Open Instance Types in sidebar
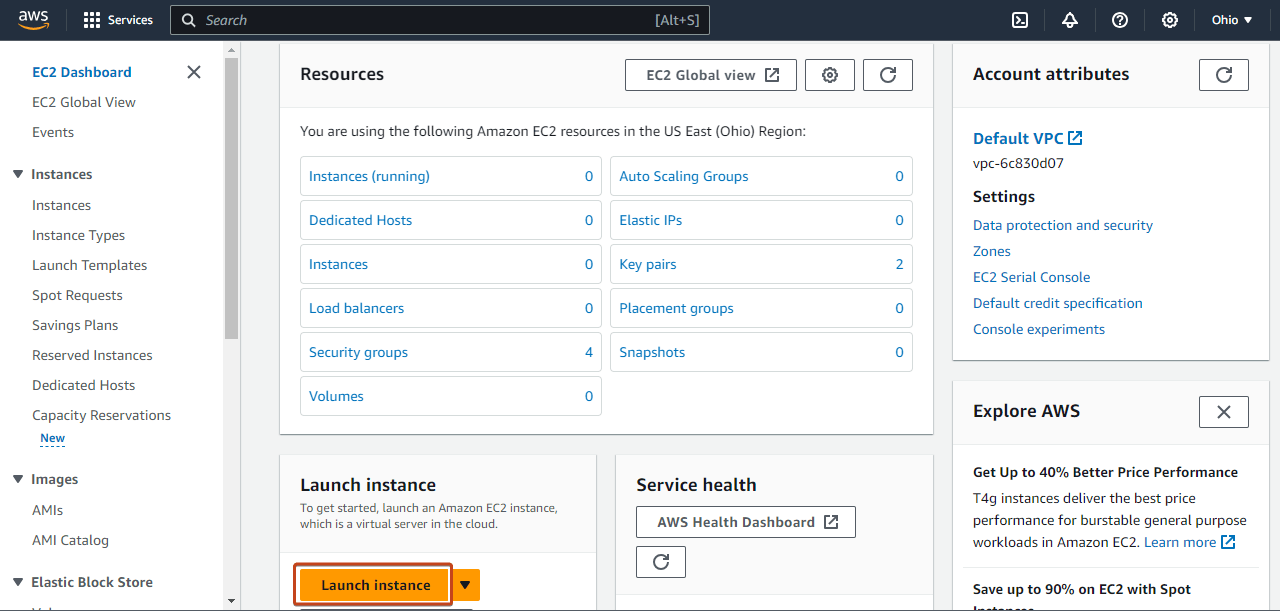The width and height of the screenshot is (1280, 611). [79, 235]
